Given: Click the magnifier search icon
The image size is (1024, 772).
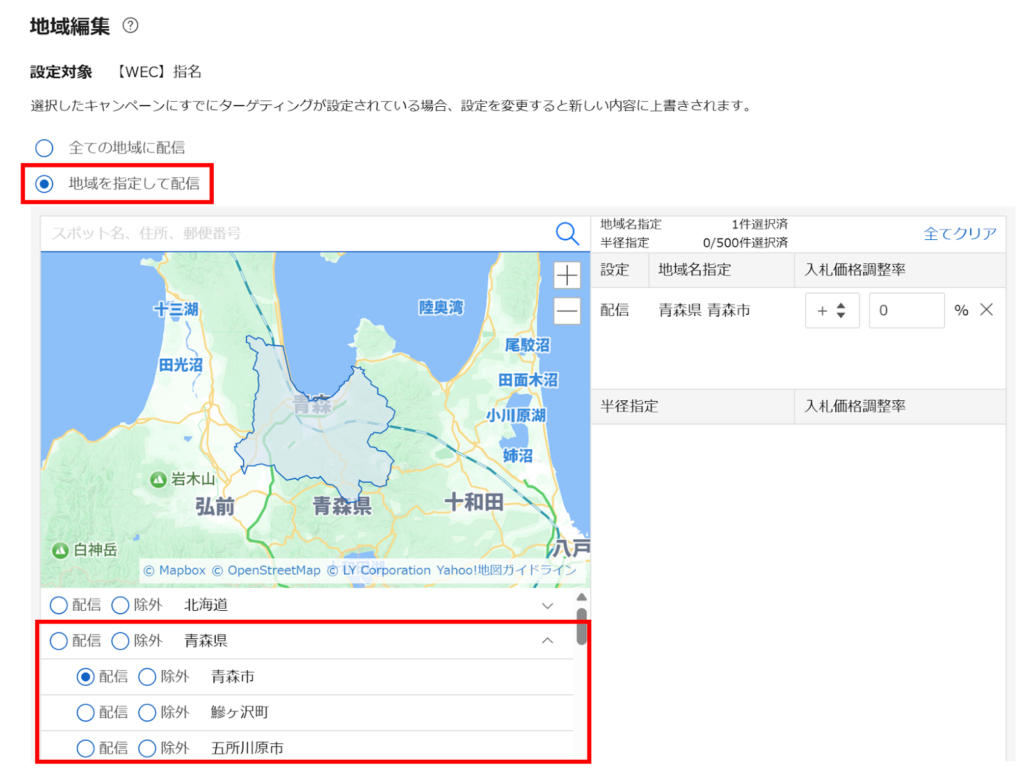Looking at the screenshot, I should click(x=567, y=234).
